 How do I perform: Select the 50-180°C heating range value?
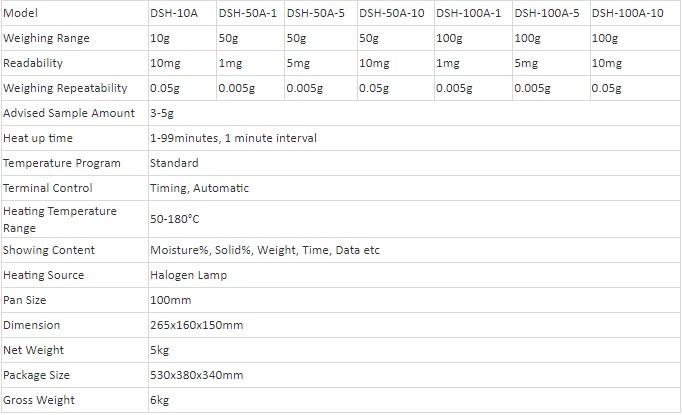tap(174, 219)
